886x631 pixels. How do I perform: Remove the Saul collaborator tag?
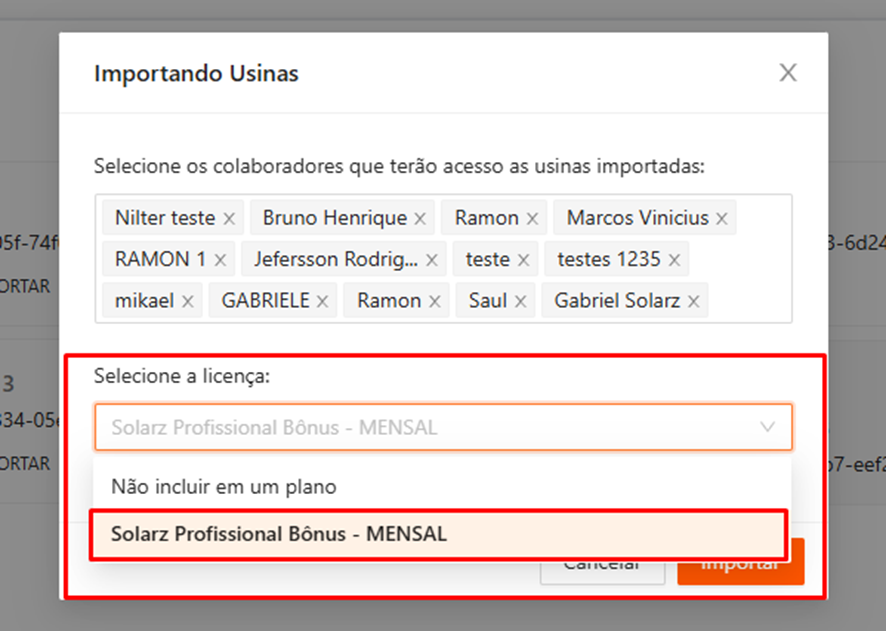point(520,301)
